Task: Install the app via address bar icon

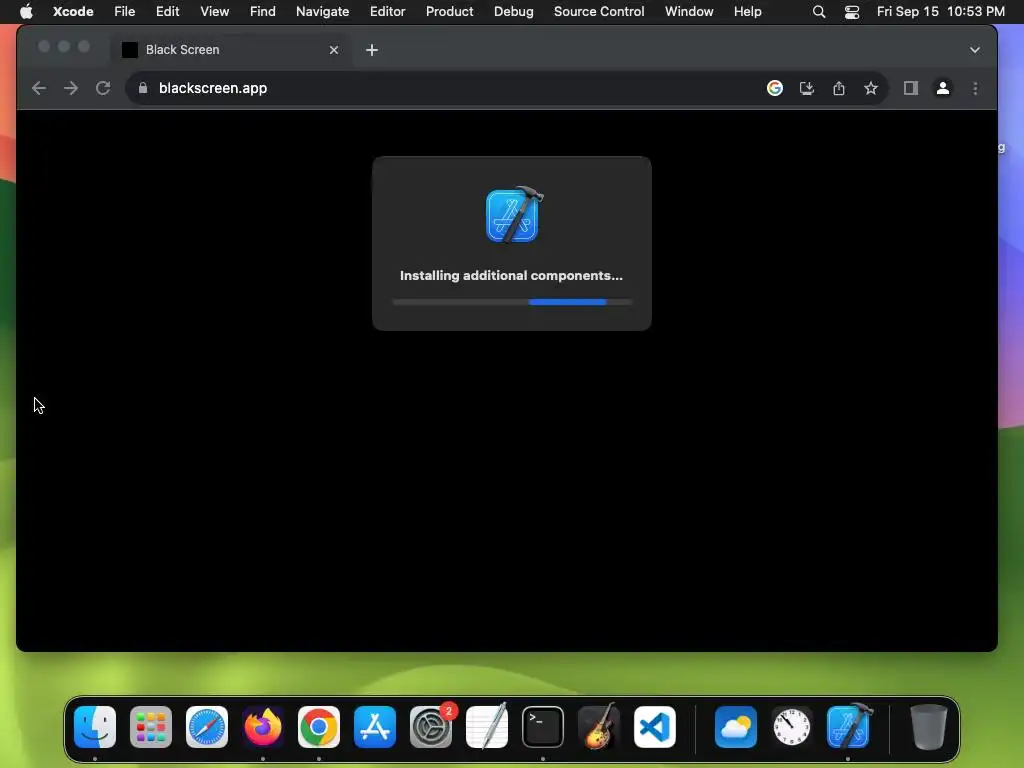Action: point(807,88)
